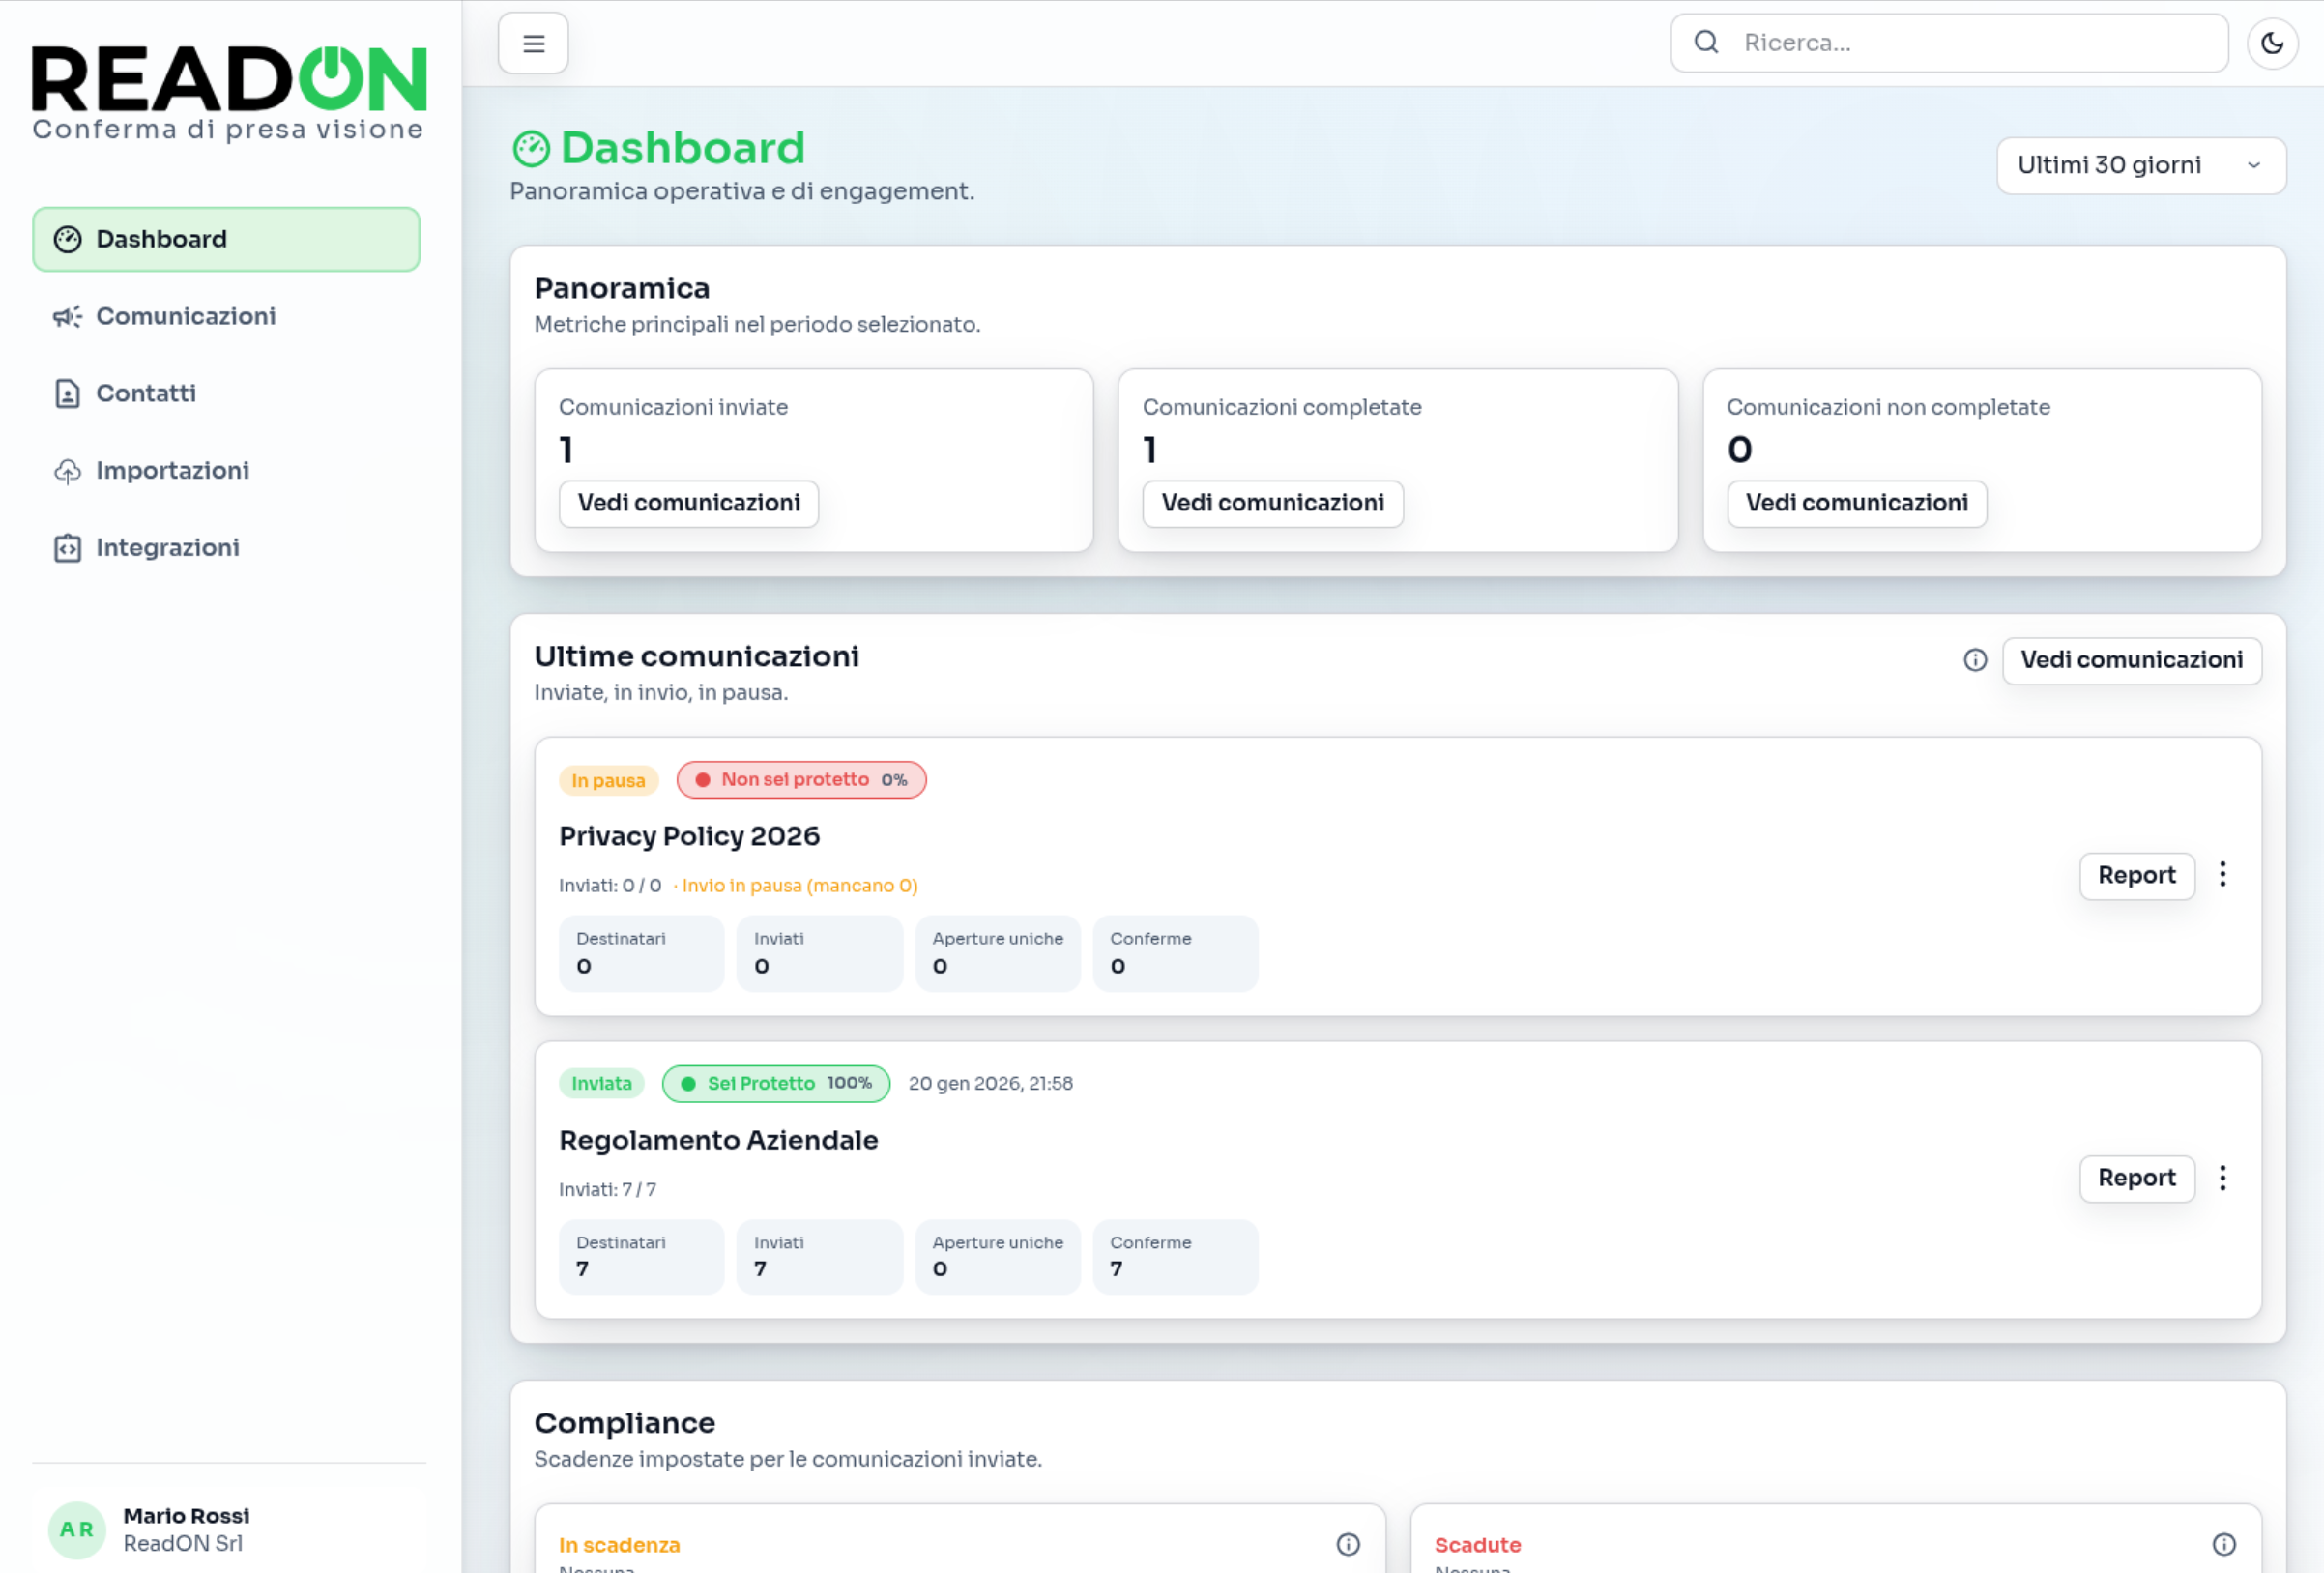Viewport: 2324px width, 1573px height.
Task: Click the search magnifier icon
Action: (x=1706, y=42)
